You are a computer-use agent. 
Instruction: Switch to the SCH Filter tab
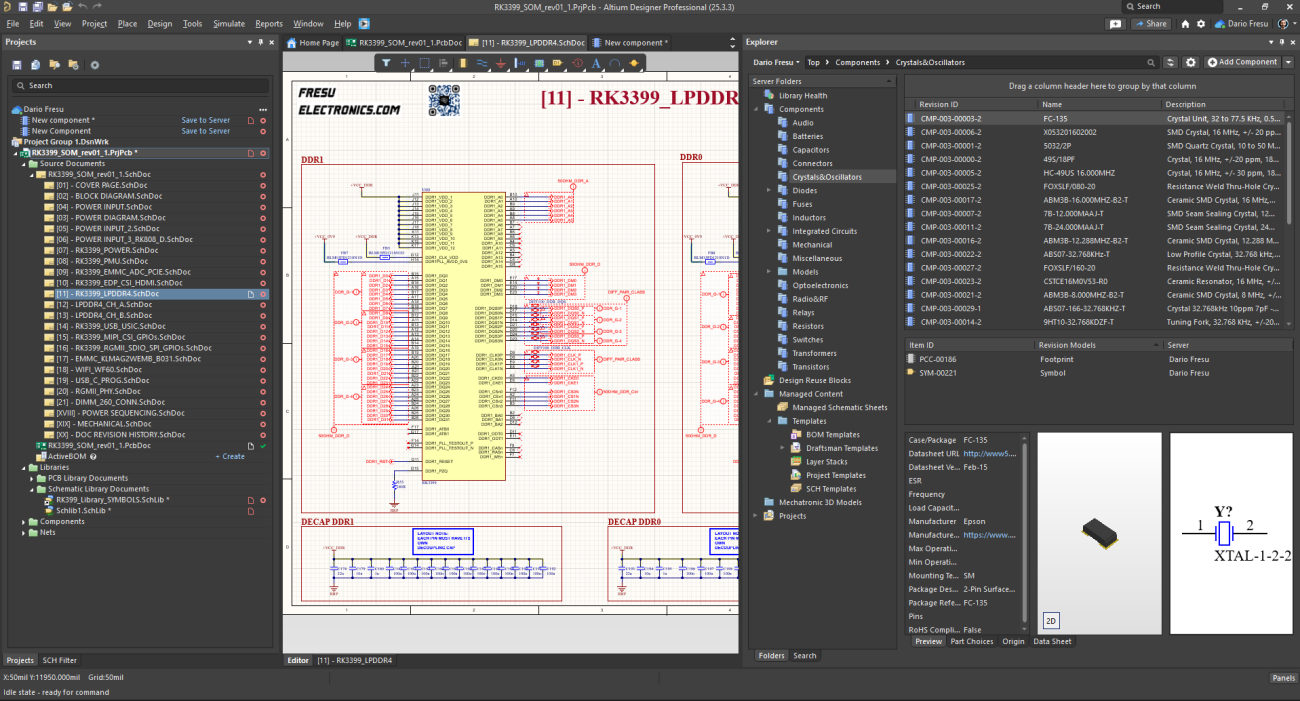(59, 660)
